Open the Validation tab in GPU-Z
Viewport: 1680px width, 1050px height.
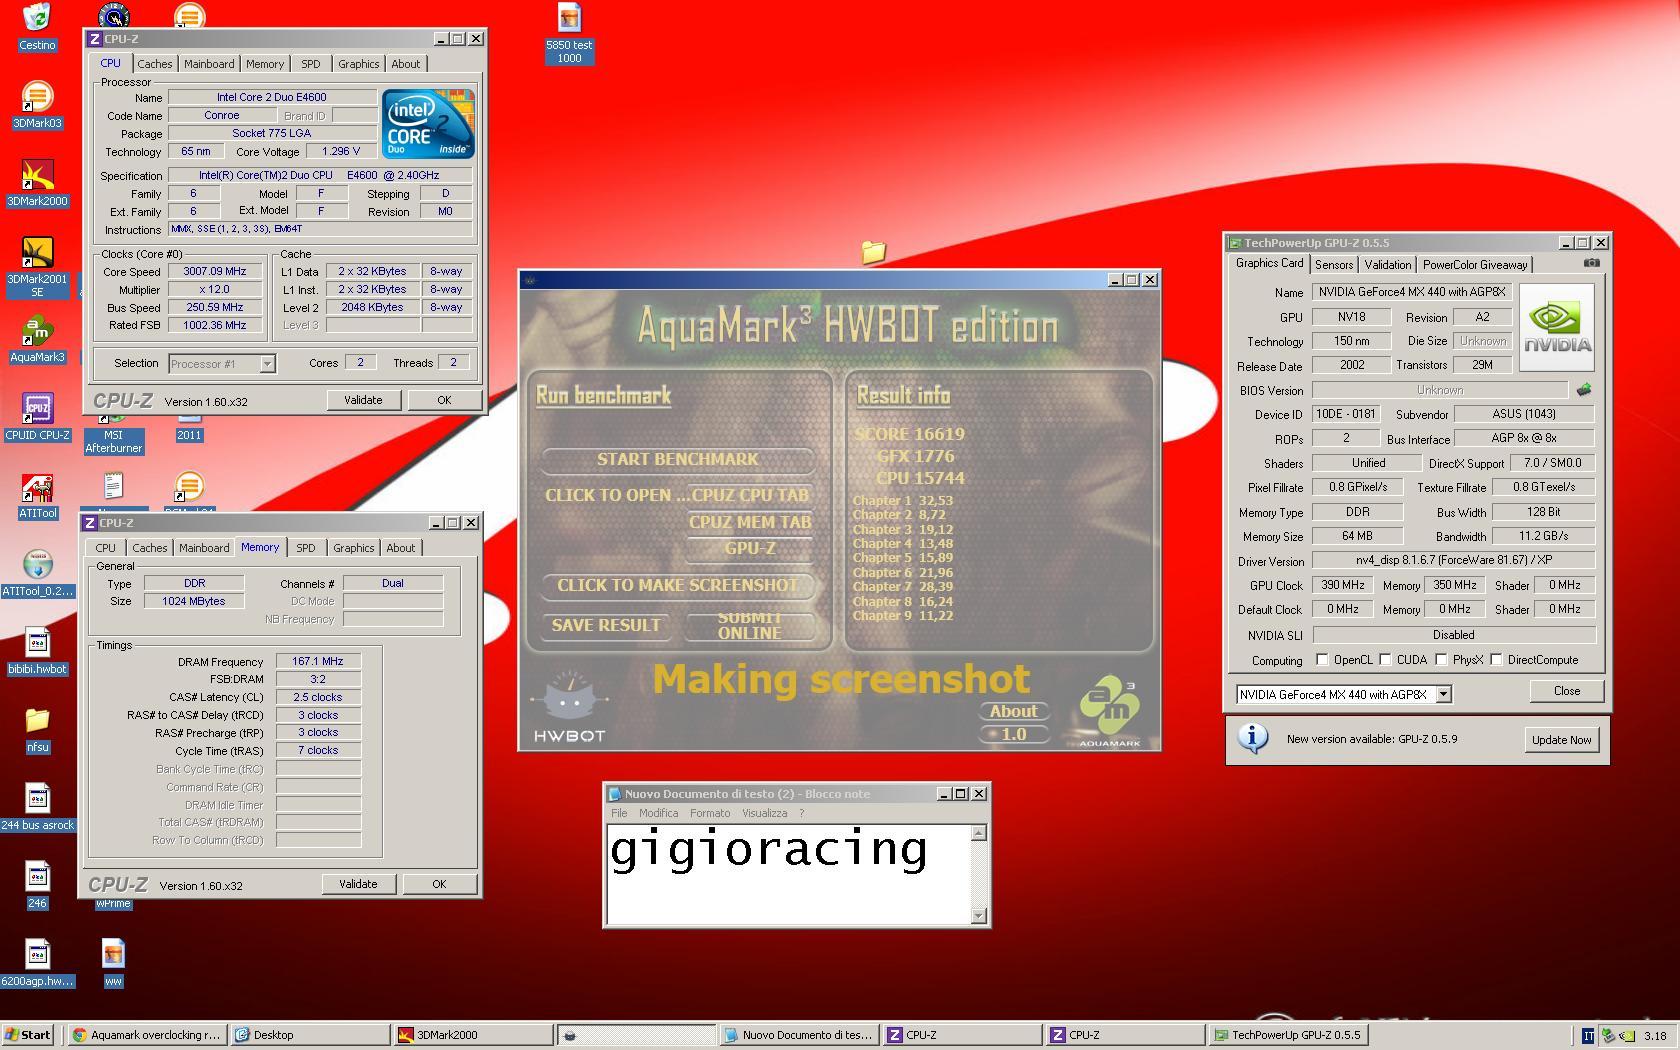coord(1388,265)
